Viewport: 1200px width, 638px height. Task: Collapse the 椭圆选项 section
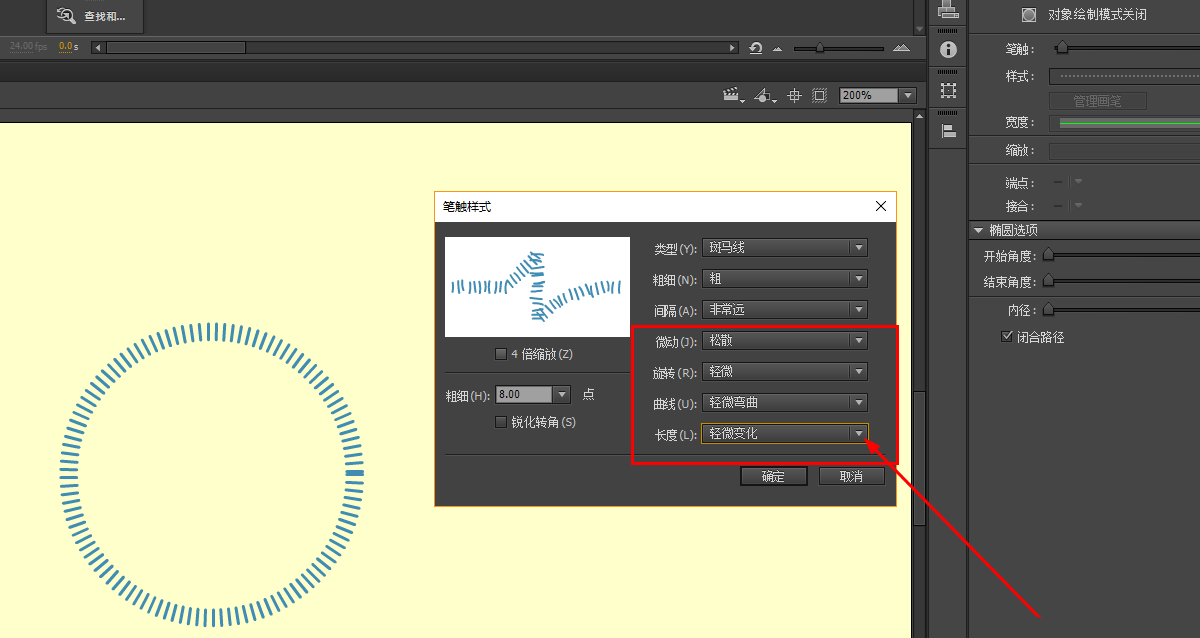[x=978, y=230]
